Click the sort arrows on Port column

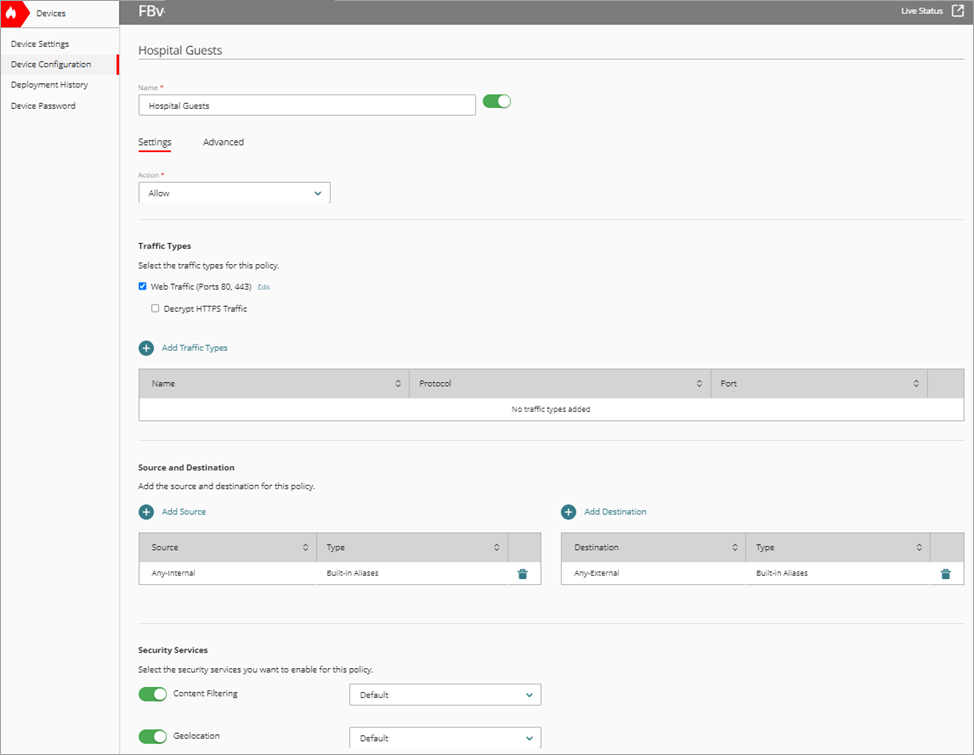click(x=915, y=383)
